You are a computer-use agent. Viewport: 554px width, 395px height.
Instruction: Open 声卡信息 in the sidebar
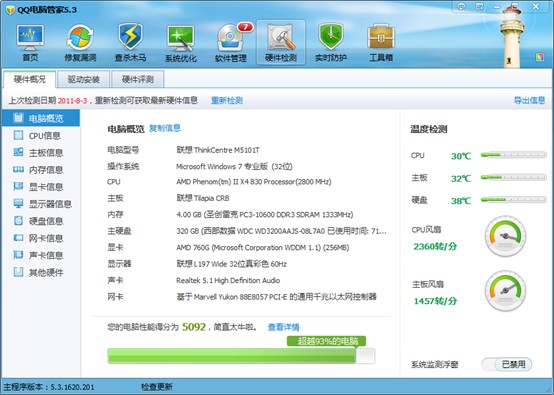(x=41, y=255)
